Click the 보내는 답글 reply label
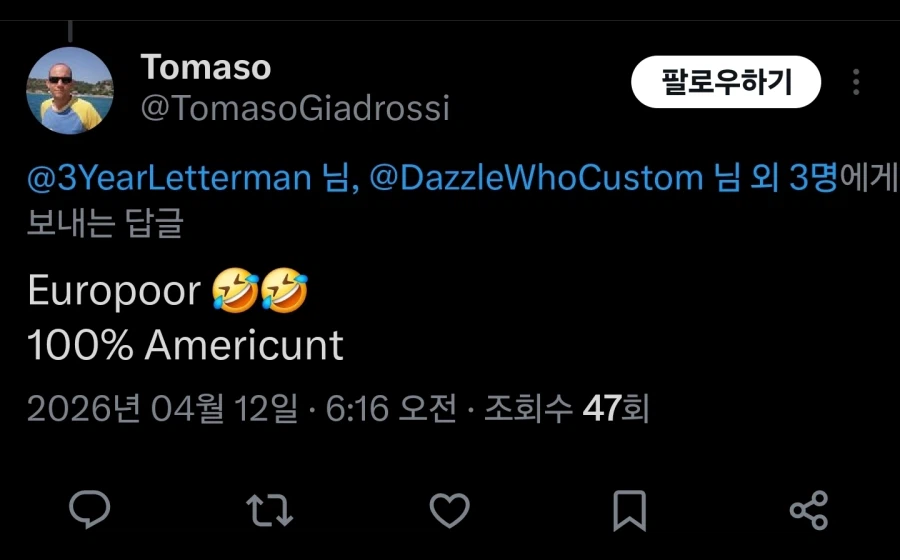 click(105, 222)
